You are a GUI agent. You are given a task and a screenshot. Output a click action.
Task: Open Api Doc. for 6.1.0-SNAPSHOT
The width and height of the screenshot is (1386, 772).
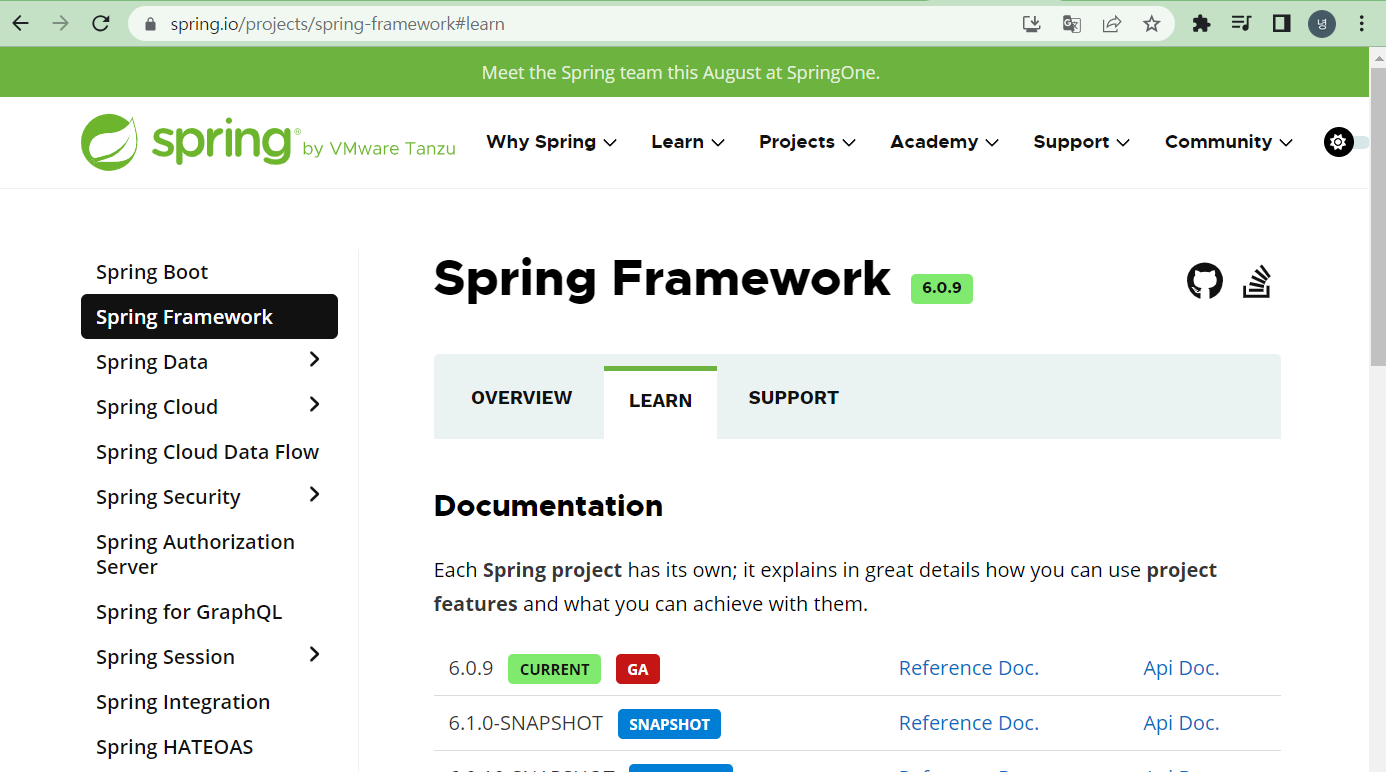[1181, 723]
